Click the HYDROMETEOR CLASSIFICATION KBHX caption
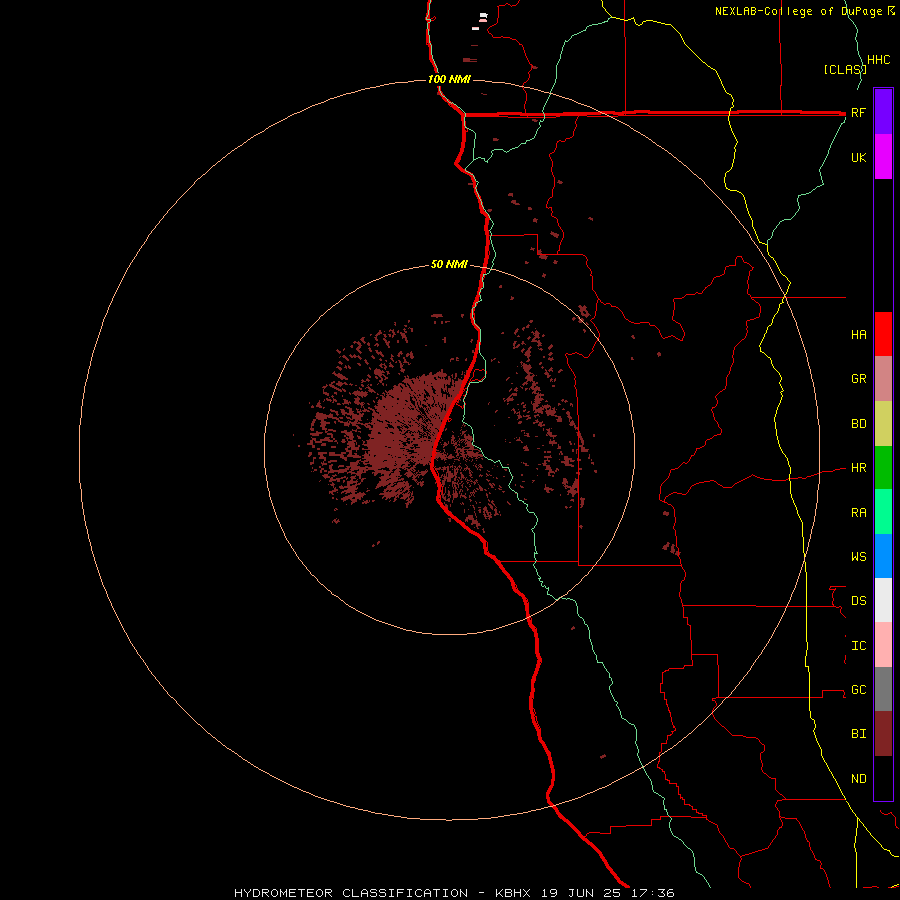Screen dimensions: 900x900 (x=454, y=893)
